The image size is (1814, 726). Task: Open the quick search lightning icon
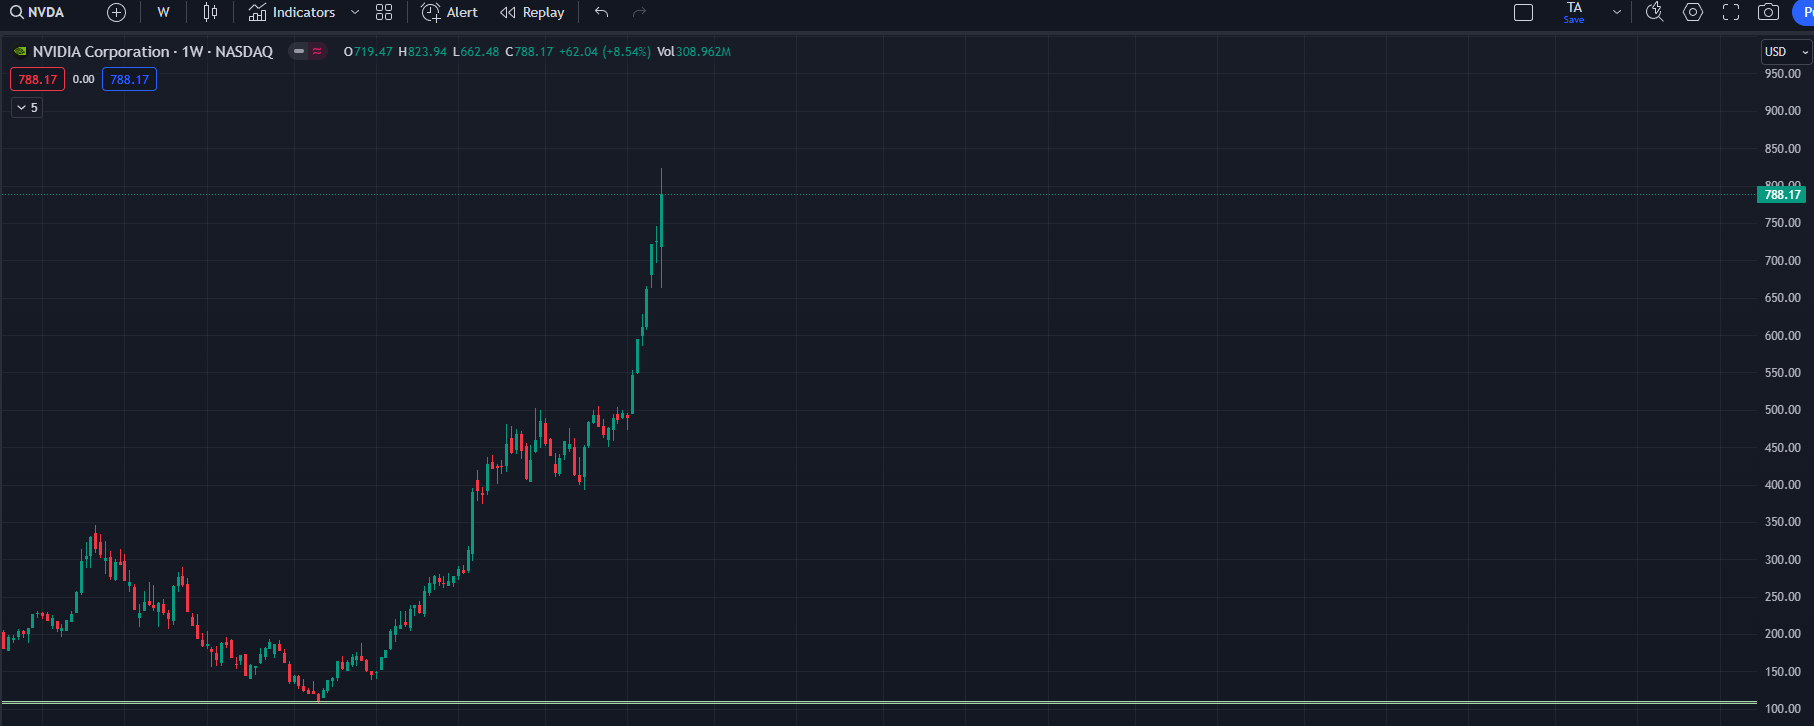click(1655, 12)
